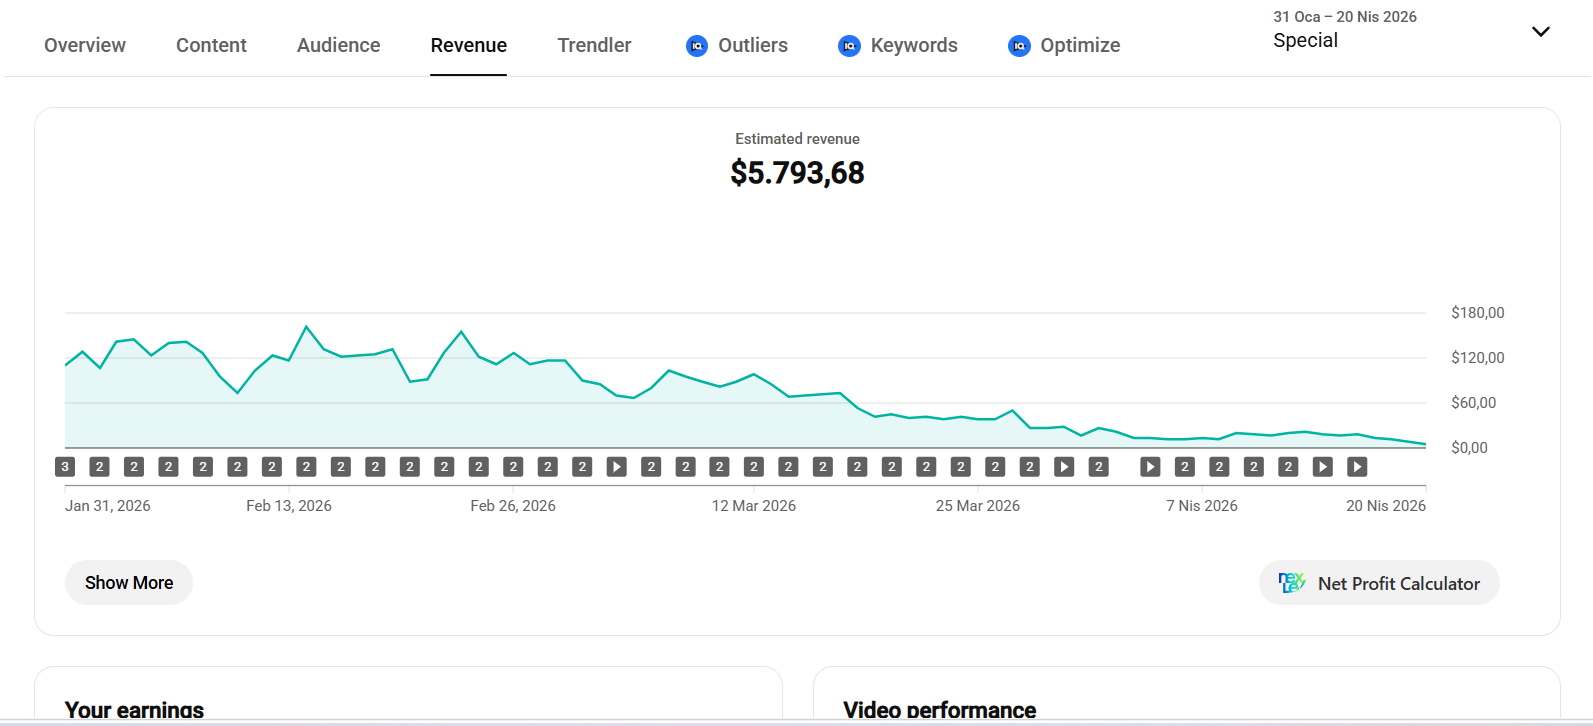Click the first video marker labeled 3
Screen dimensions: 1593x726
(x=65, y=467)
